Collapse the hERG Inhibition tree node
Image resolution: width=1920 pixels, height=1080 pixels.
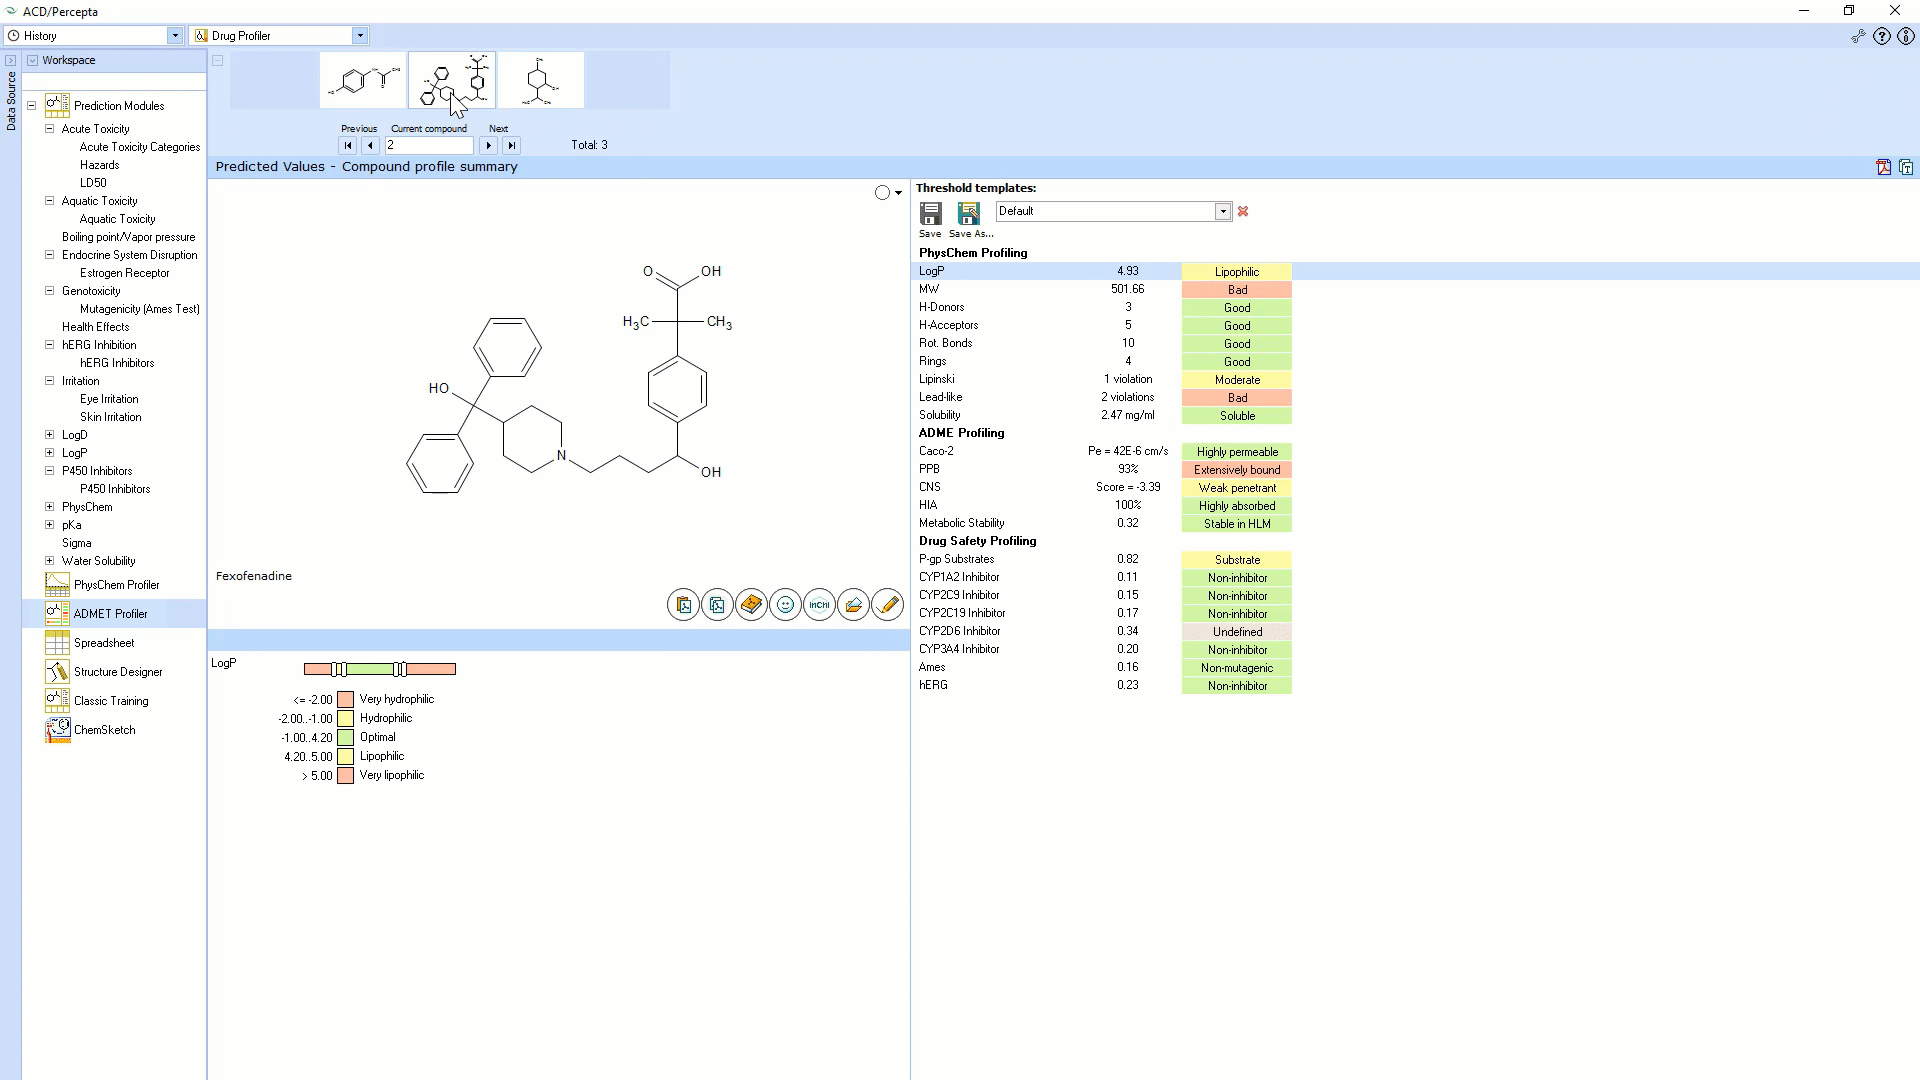[49, 345]
